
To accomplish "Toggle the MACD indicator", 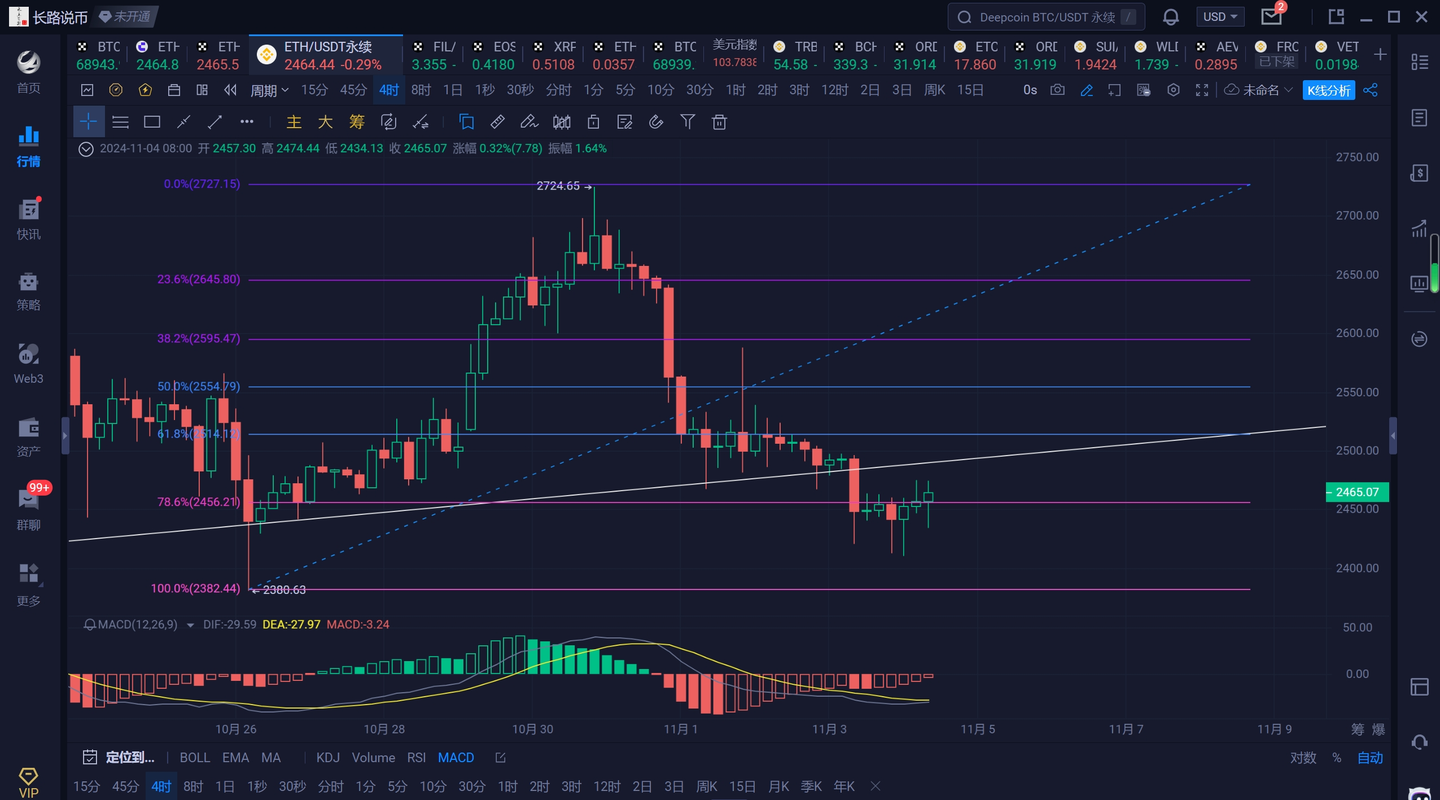I will tap(456, 758).
